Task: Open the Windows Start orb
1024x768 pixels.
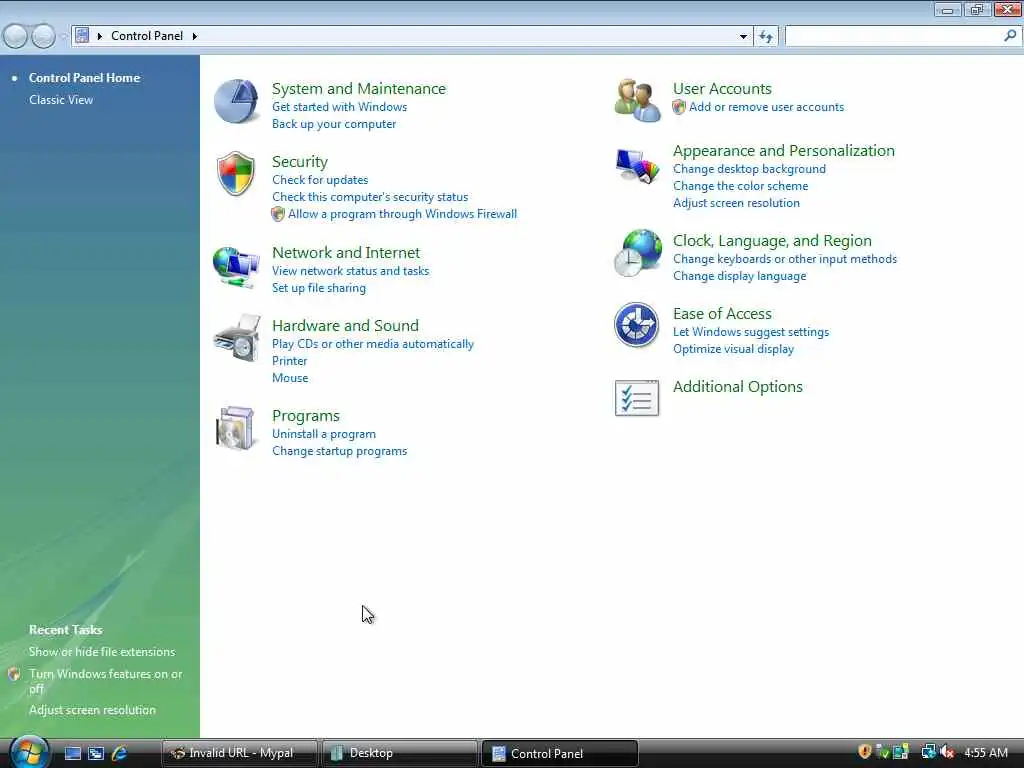Action: pyautogui.click(x=29, y=752)
